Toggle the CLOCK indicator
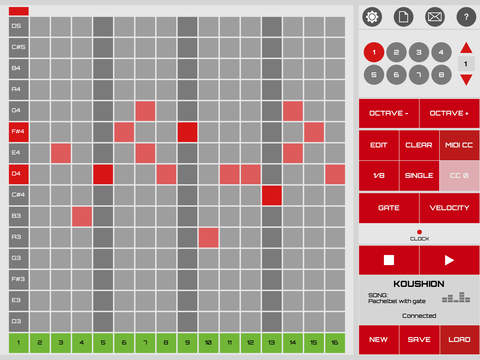480x360 pixels. click(x=419, y=235)
